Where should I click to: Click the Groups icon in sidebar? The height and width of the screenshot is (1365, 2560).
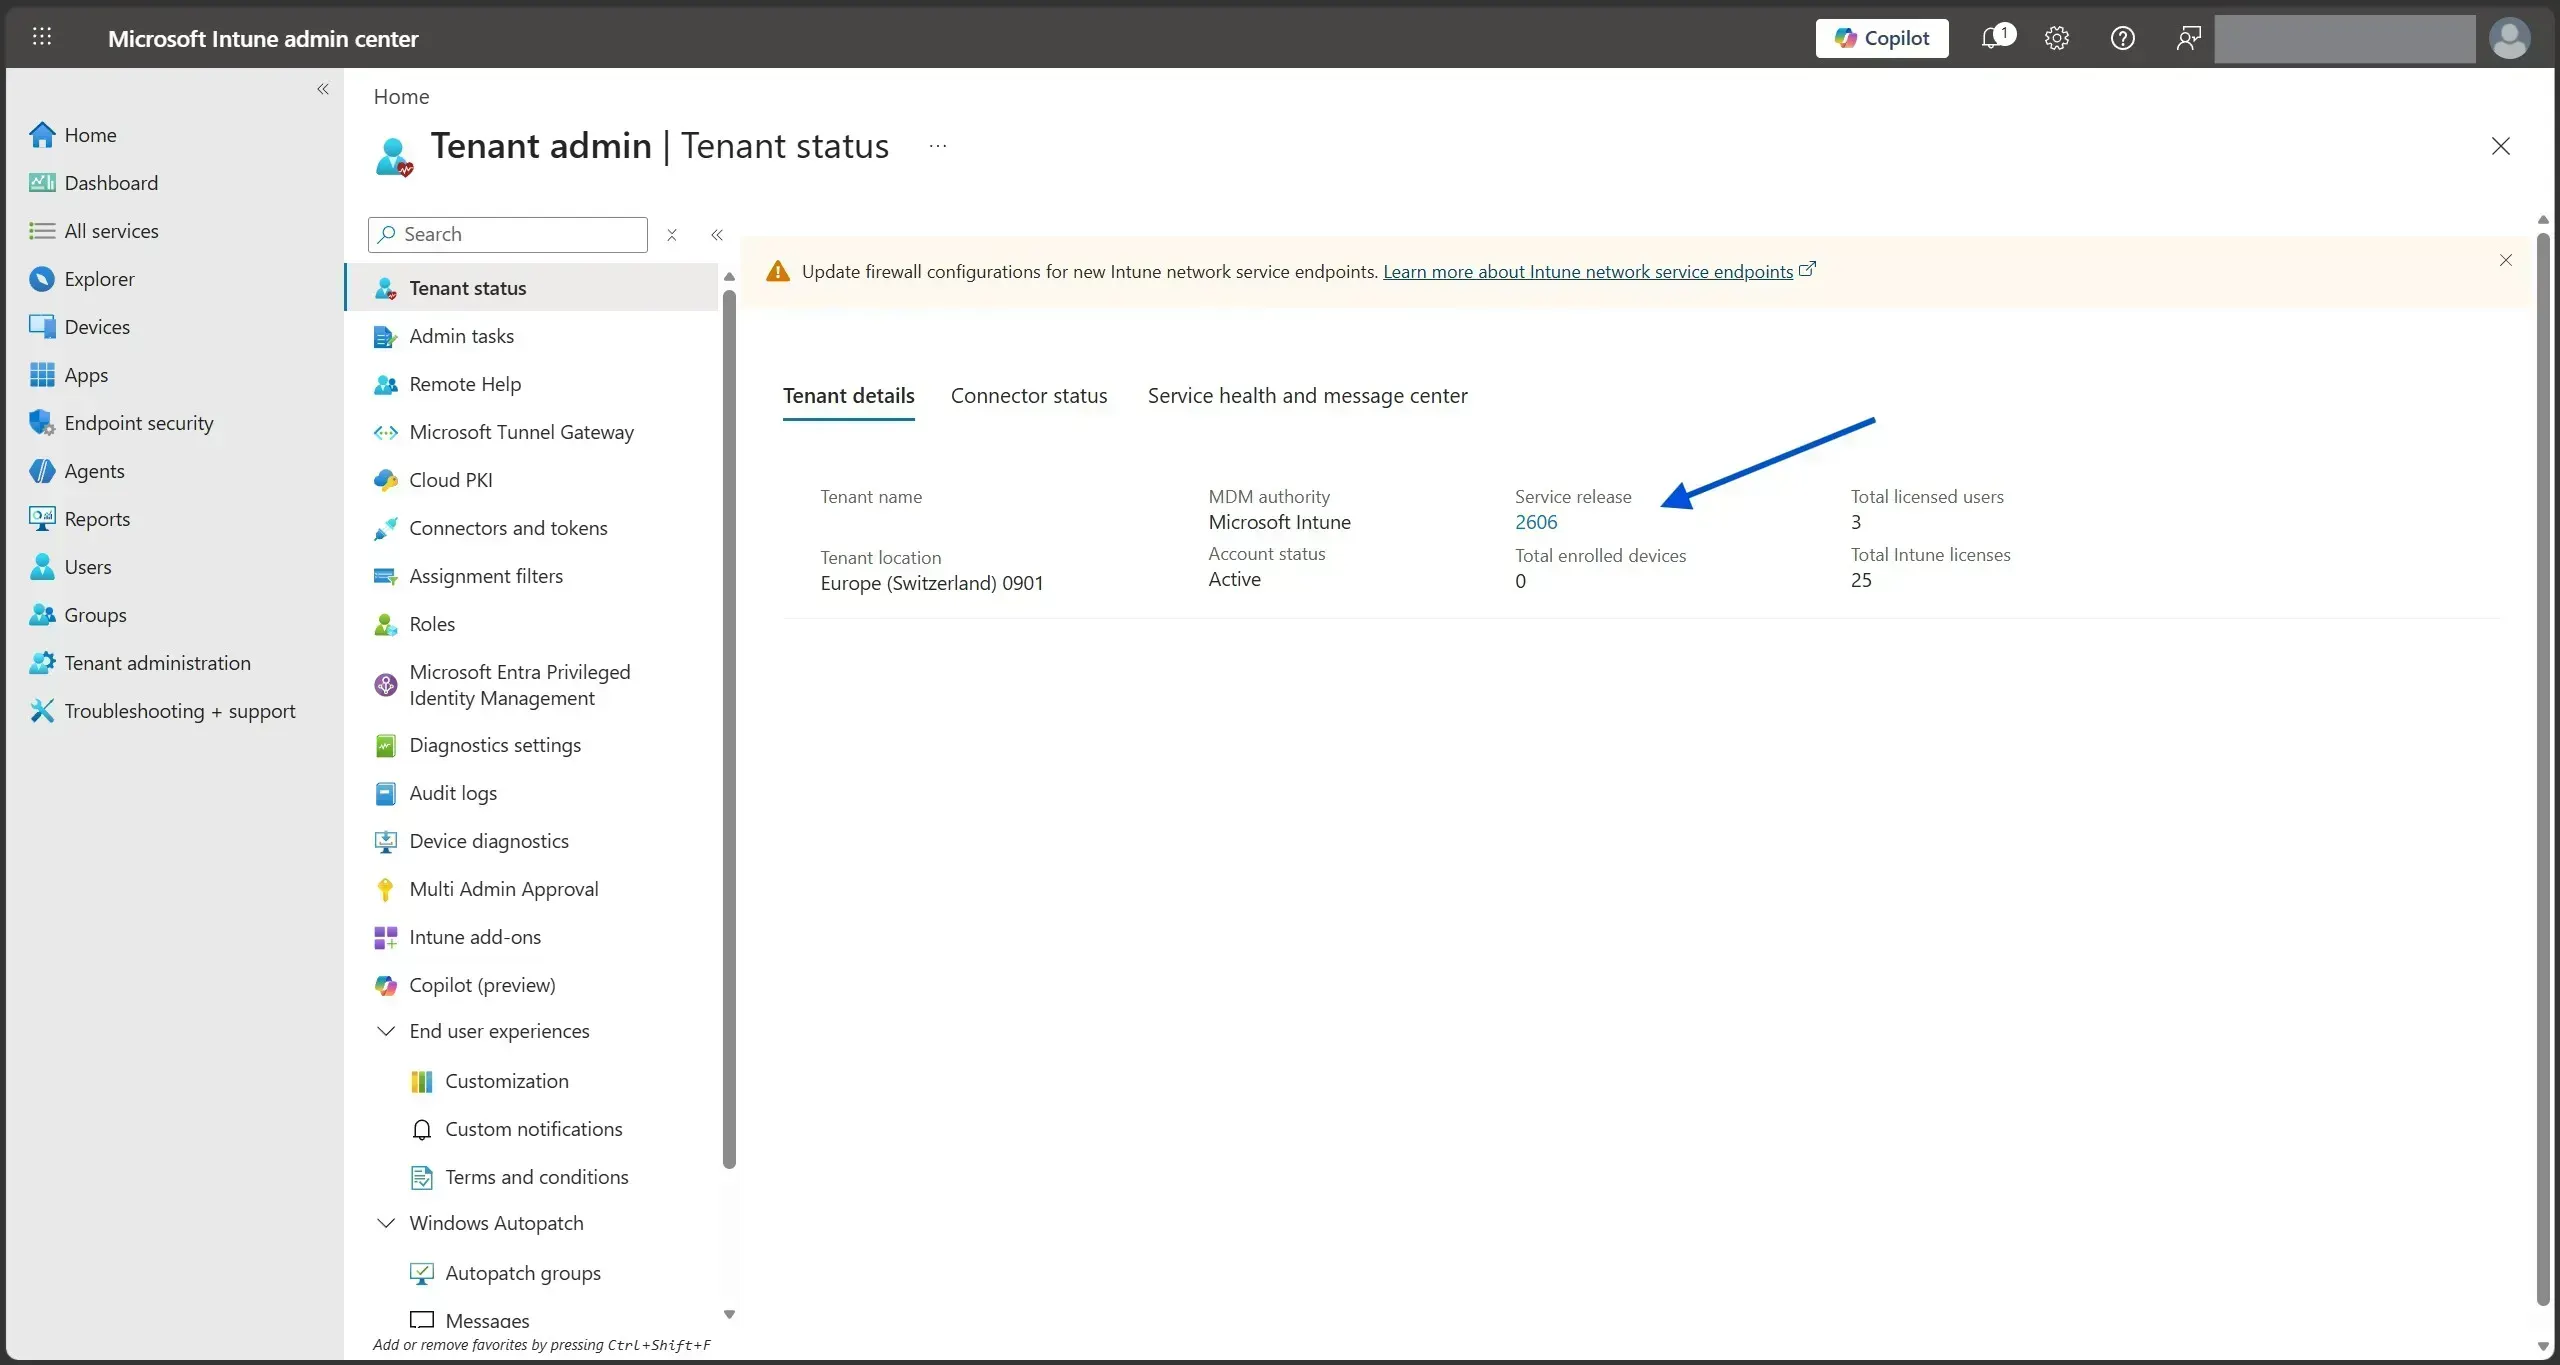tap(42, 615)
